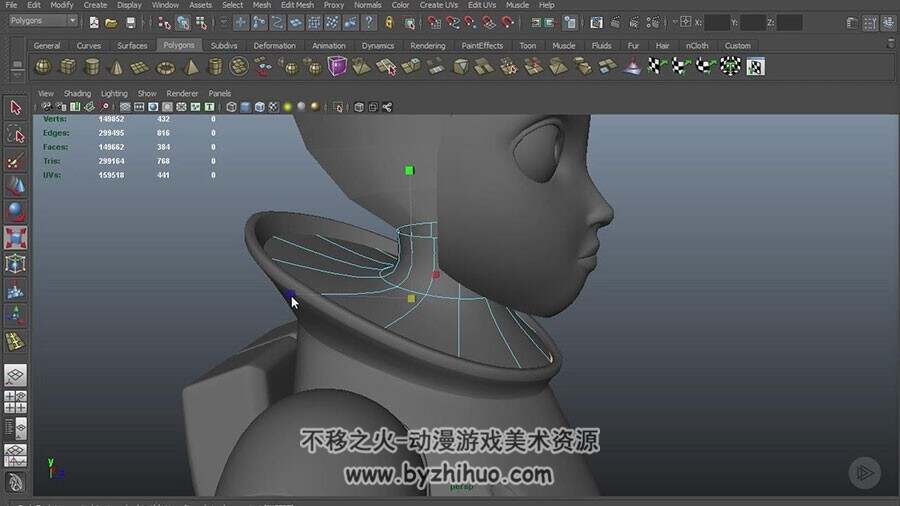Toggle wireframe on shaded
Screen dimensions: 900x506
(259, 107)
